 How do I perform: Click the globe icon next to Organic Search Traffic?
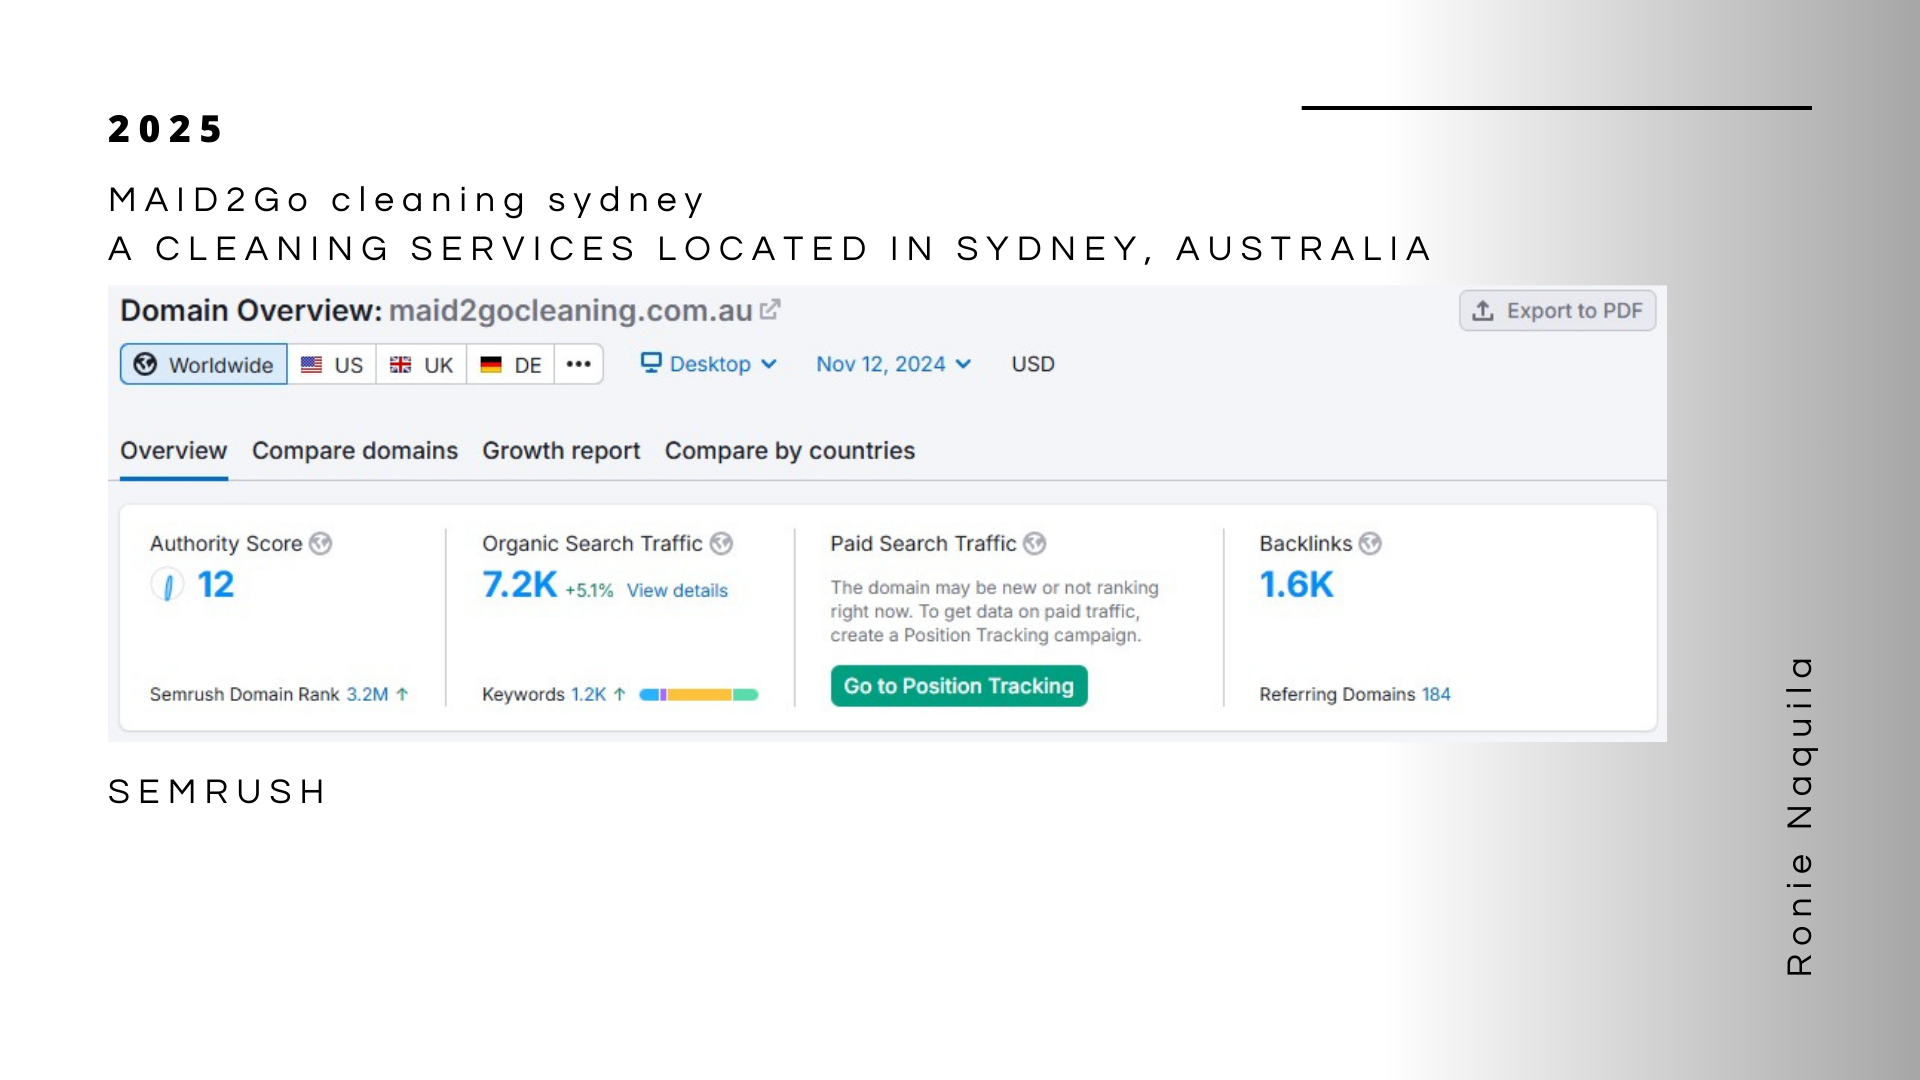[721, 543]
